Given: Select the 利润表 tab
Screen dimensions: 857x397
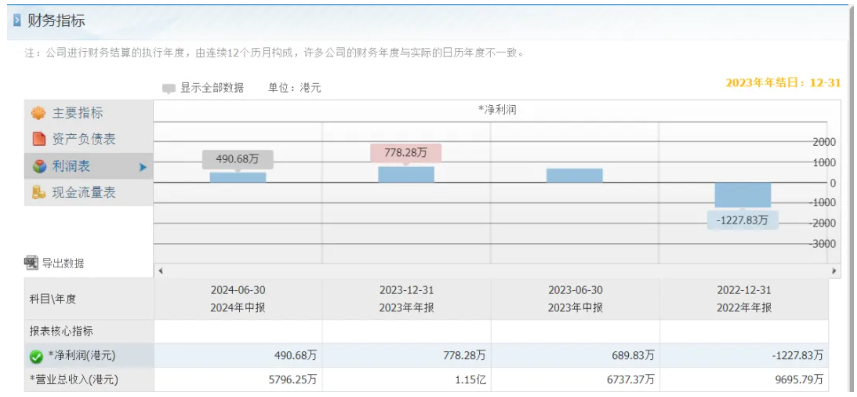Looking at the screenshot, I should (89, 166).
